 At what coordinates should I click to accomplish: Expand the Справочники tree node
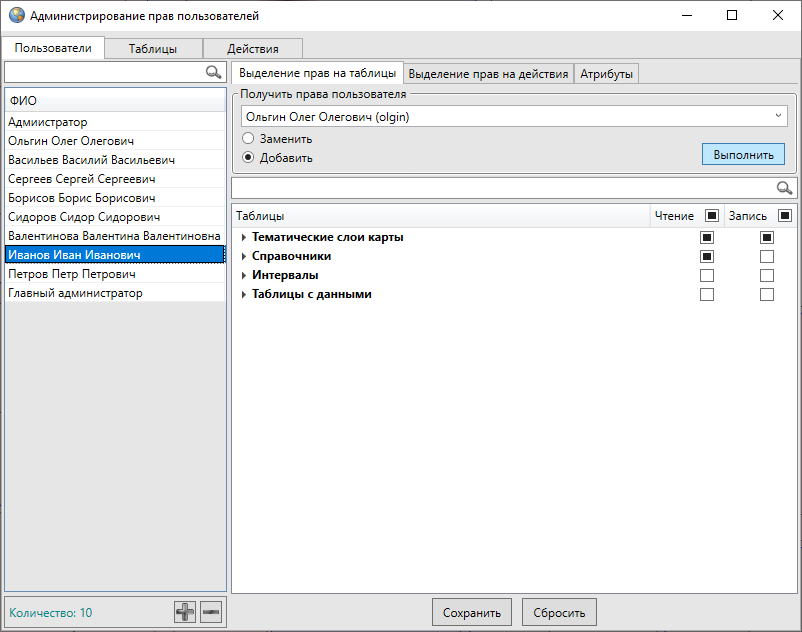coord(243,257)
